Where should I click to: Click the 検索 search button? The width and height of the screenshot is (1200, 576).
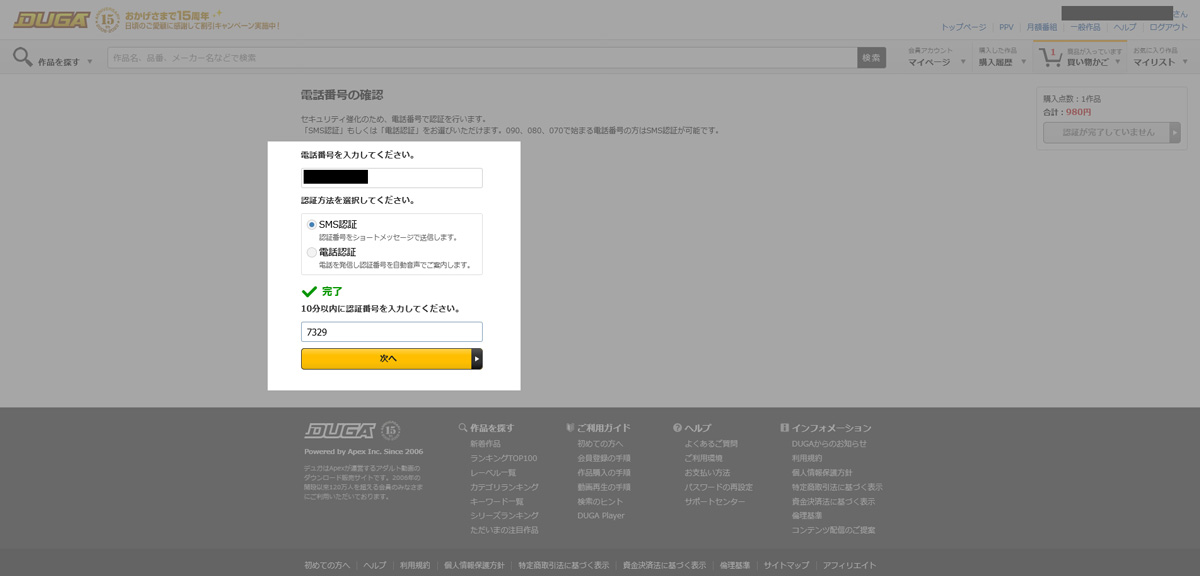pos(871,58)
